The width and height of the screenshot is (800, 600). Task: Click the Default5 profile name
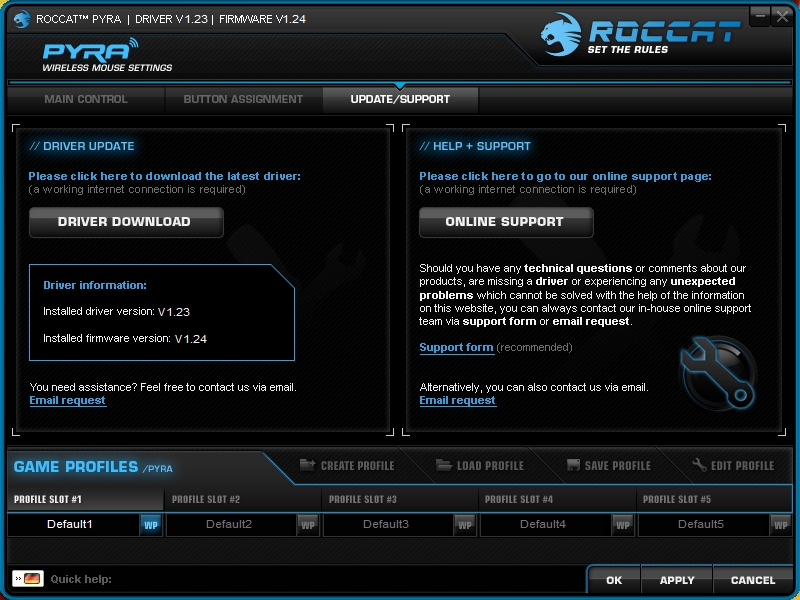[x=701, y=524]
